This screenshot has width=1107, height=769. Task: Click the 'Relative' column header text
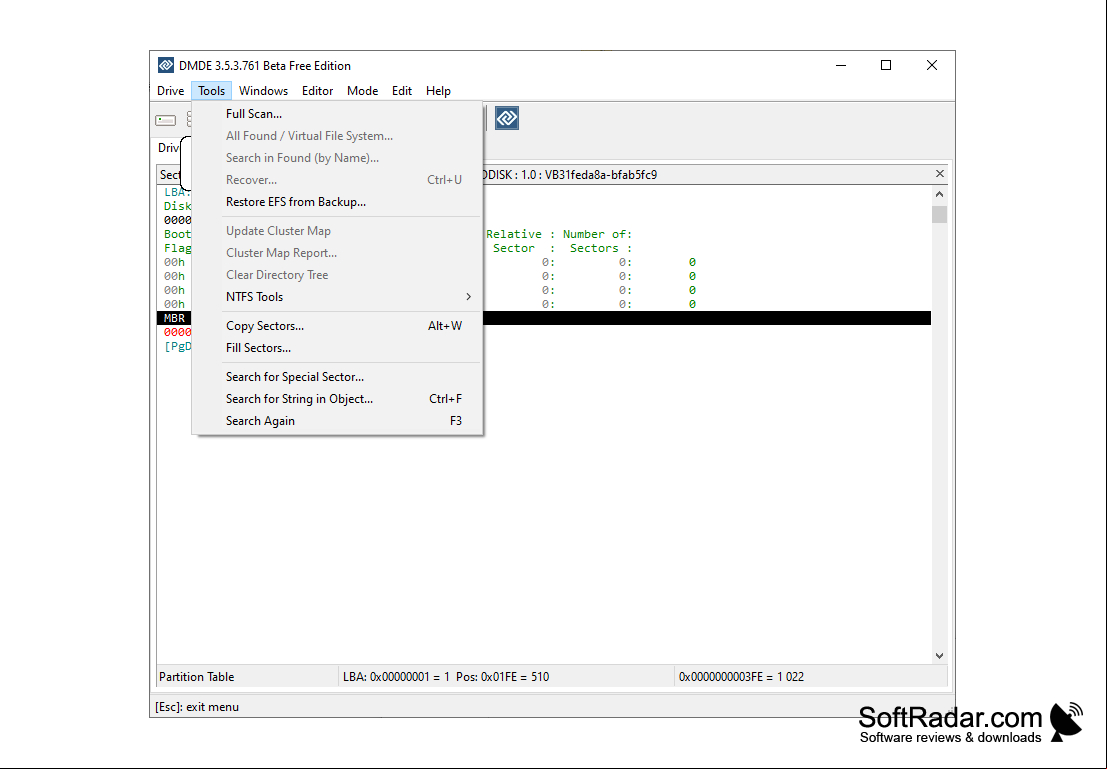click(514, 234)
